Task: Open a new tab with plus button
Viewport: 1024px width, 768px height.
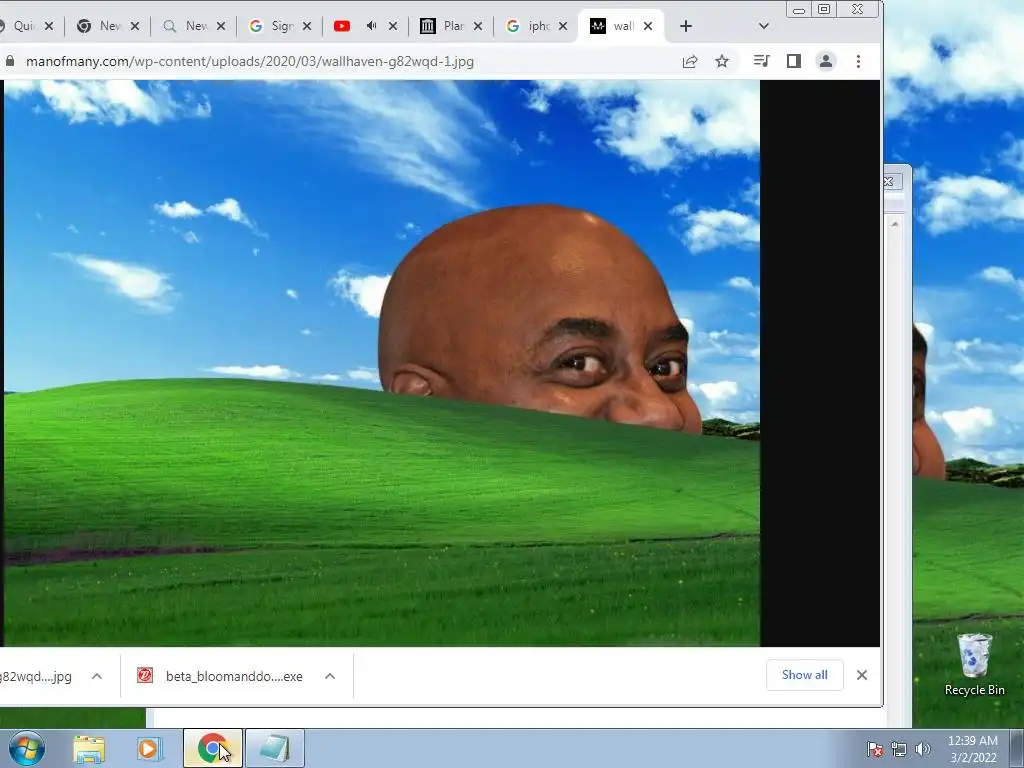Action: tap(686, 26)
